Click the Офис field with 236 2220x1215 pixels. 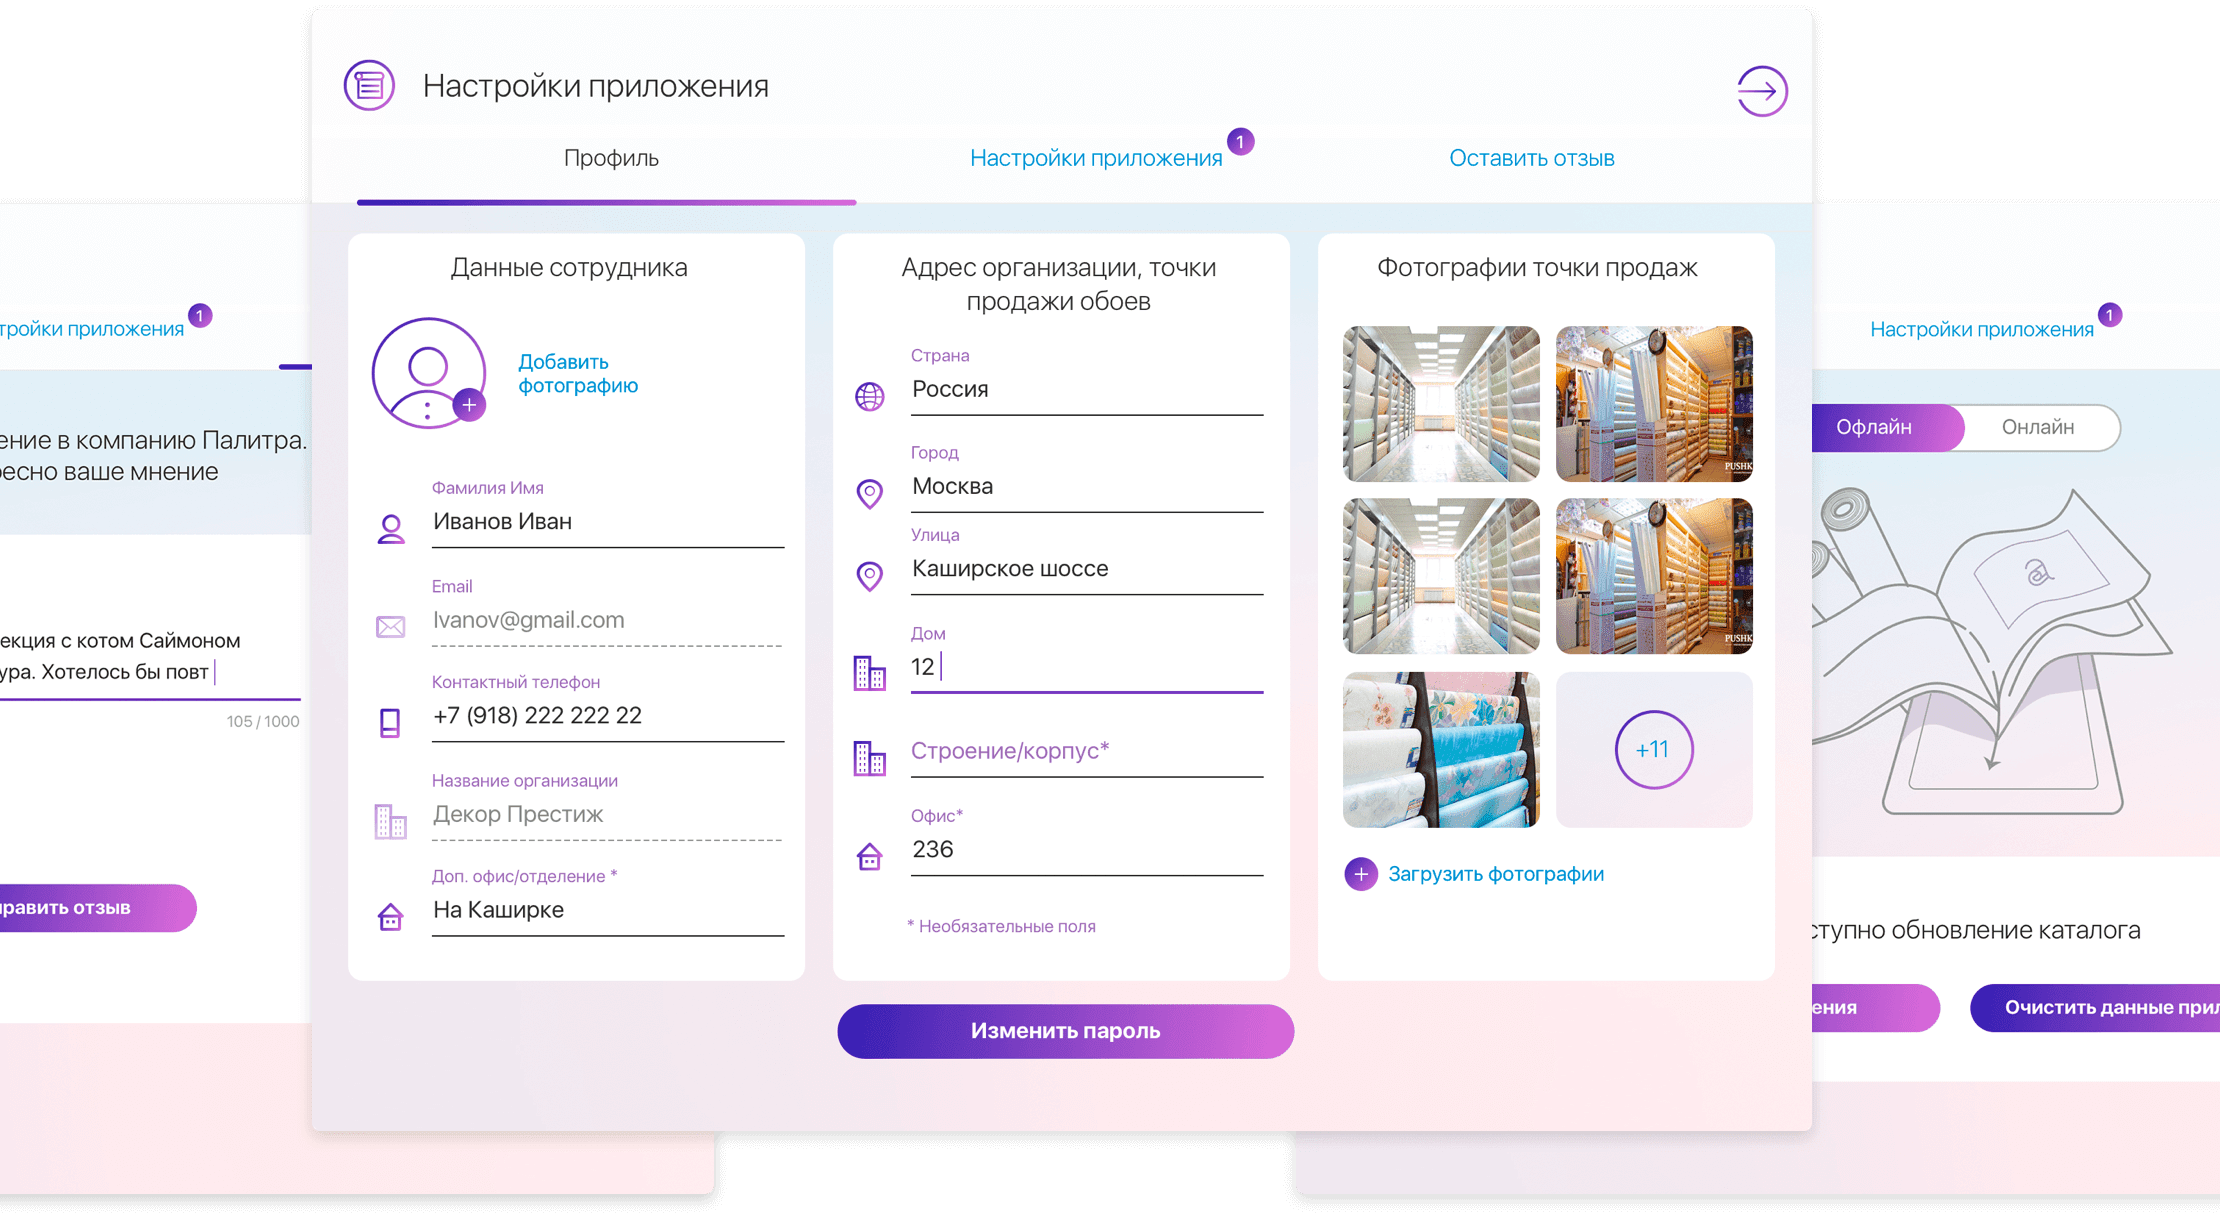pyautogui.click(x=1087, y=849)
